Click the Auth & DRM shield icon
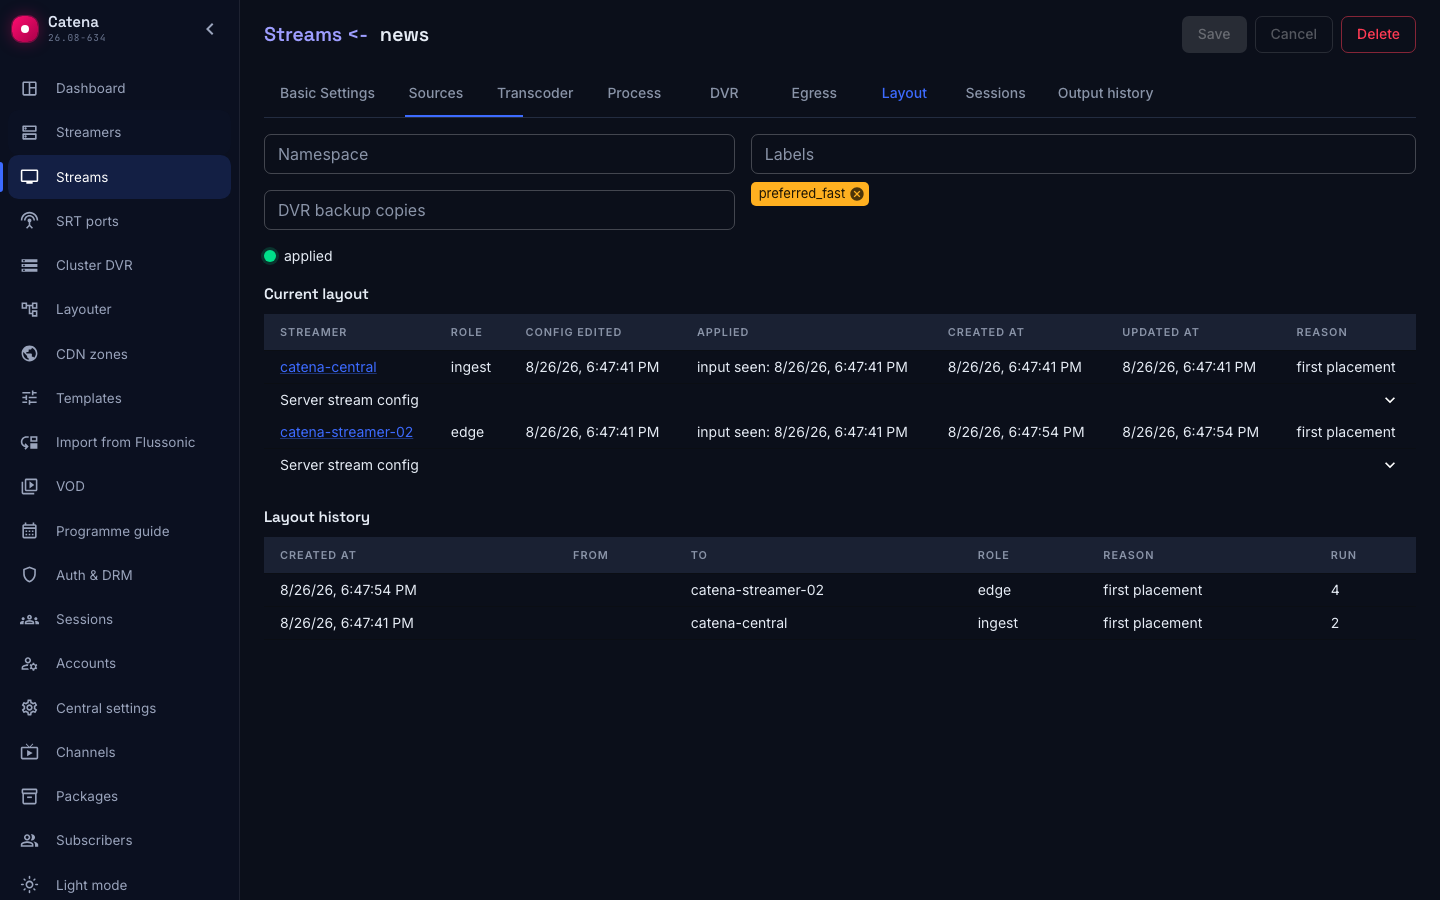The height and width of the screenshot is (900, 1440). (x=30, y=575)
